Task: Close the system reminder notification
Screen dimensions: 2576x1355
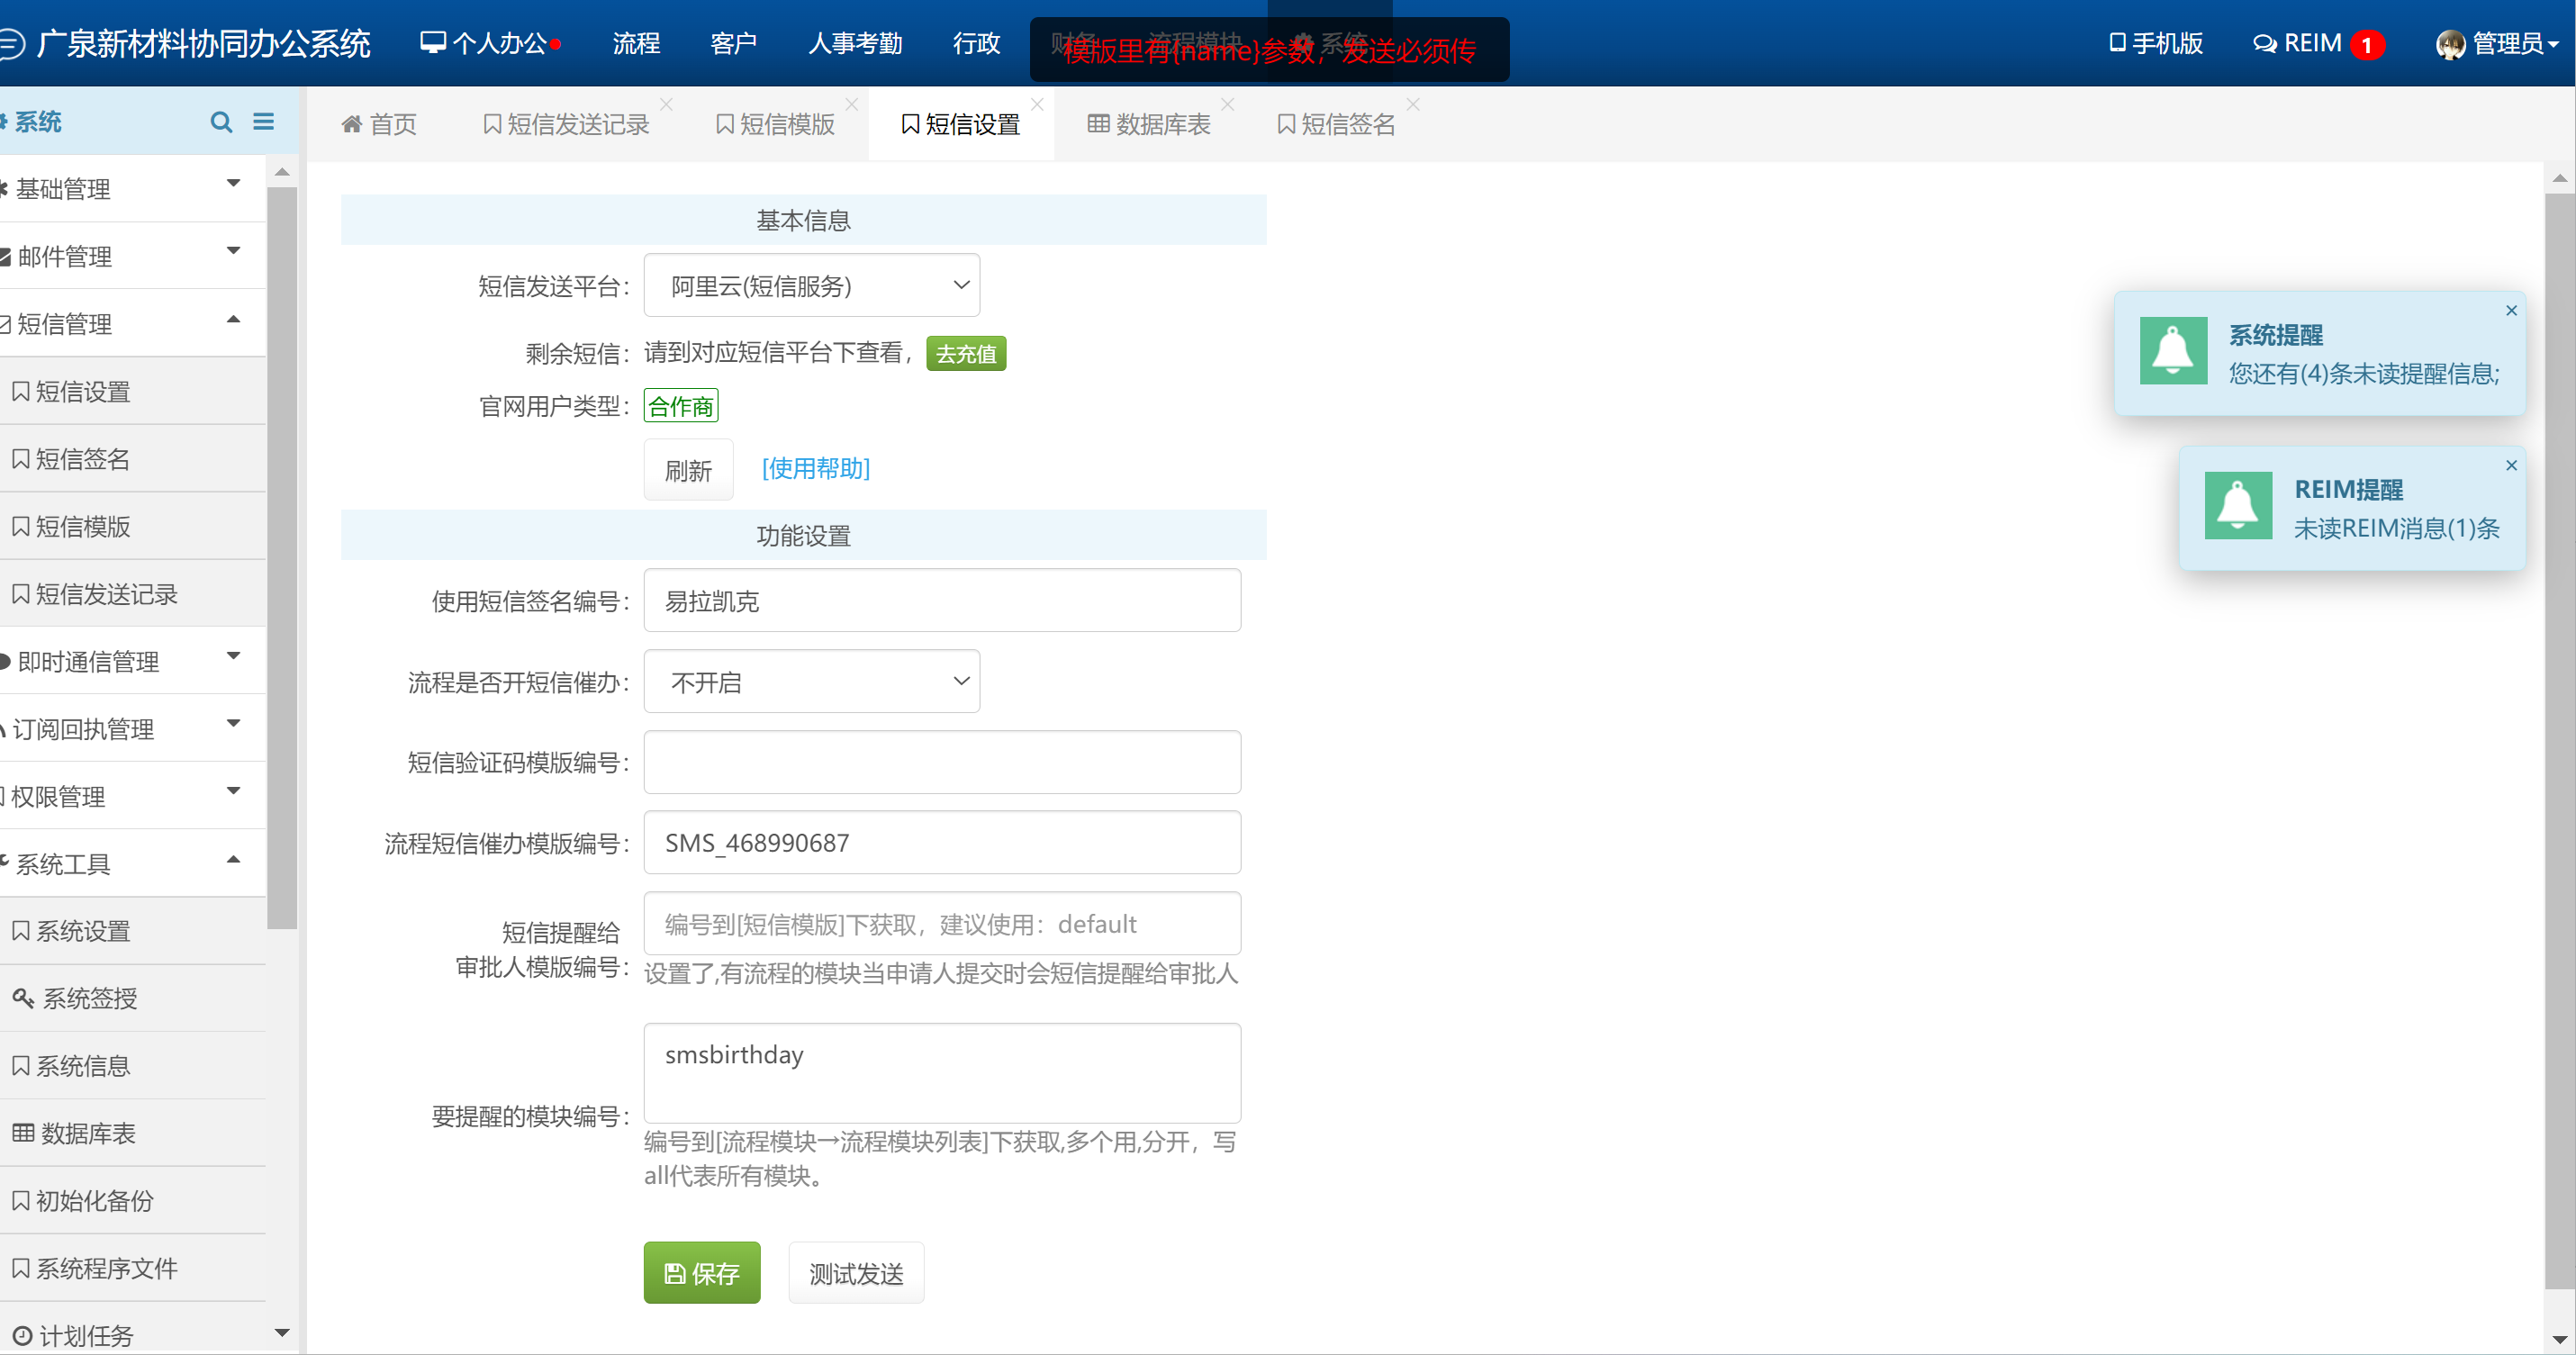Action: point(2511,310)
